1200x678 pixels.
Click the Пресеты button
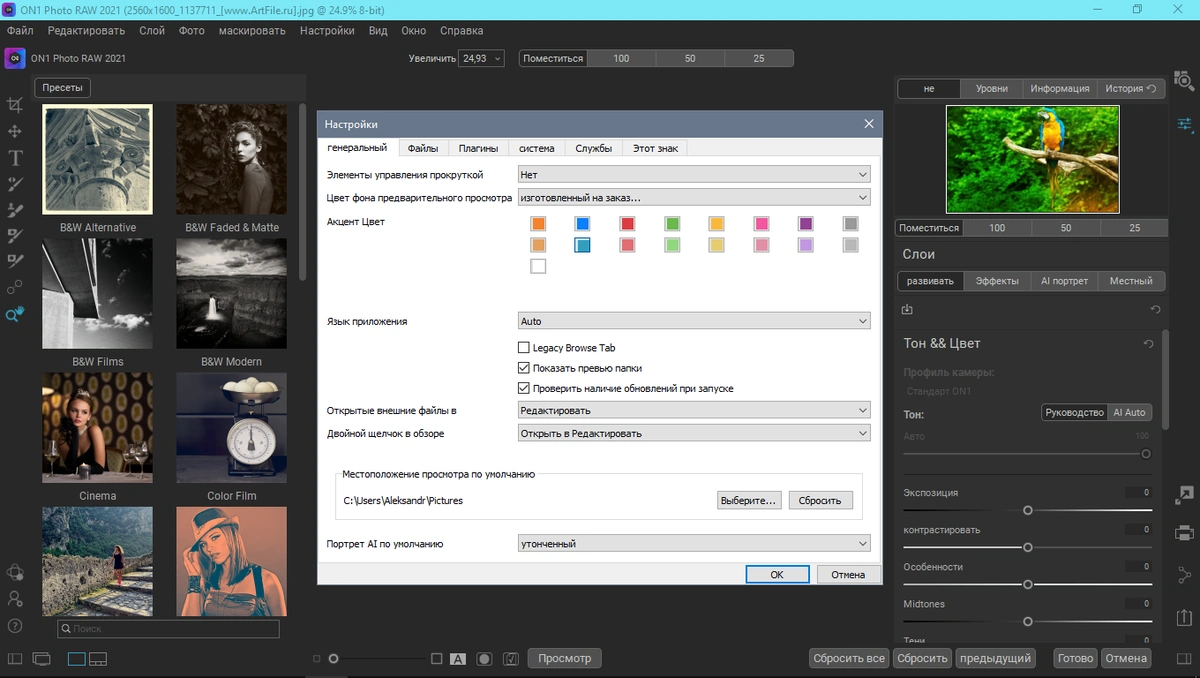[62, 88]
